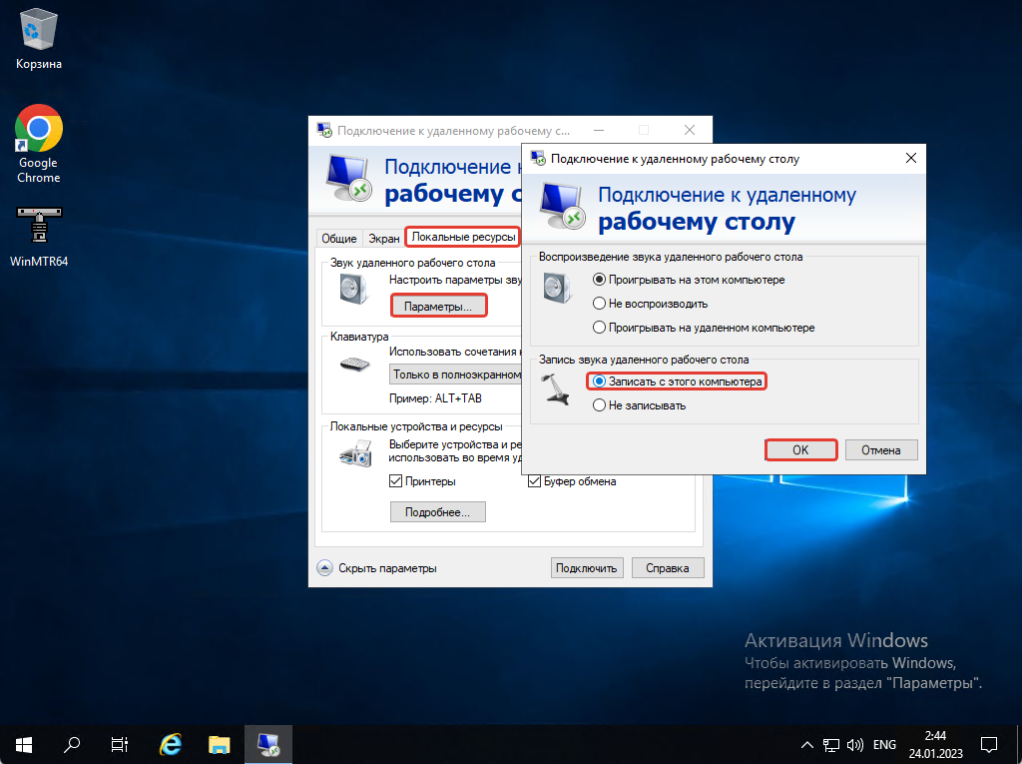The width and height of the screenshot is (1022, 764).
Task: Choose "Записать с этого компьютера" option
Action: [x=600, y=382]
